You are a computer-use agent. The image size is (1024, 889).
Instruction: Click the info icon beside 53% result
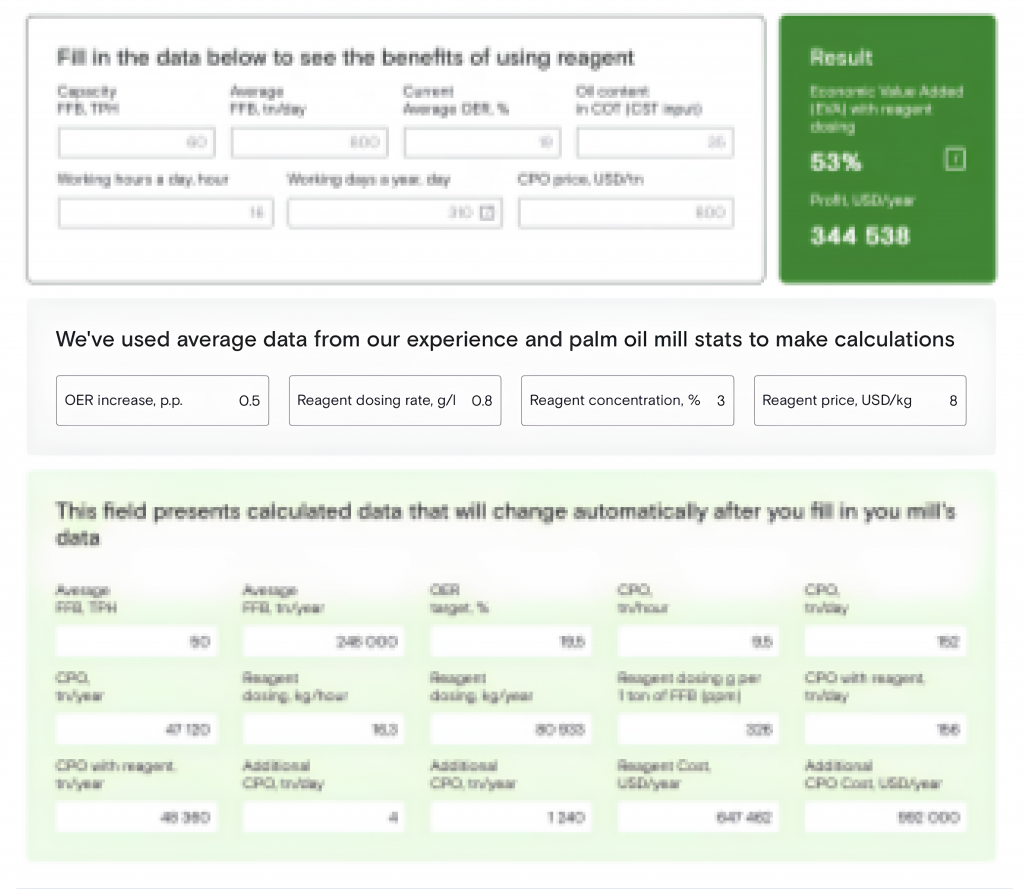[955, 159]
